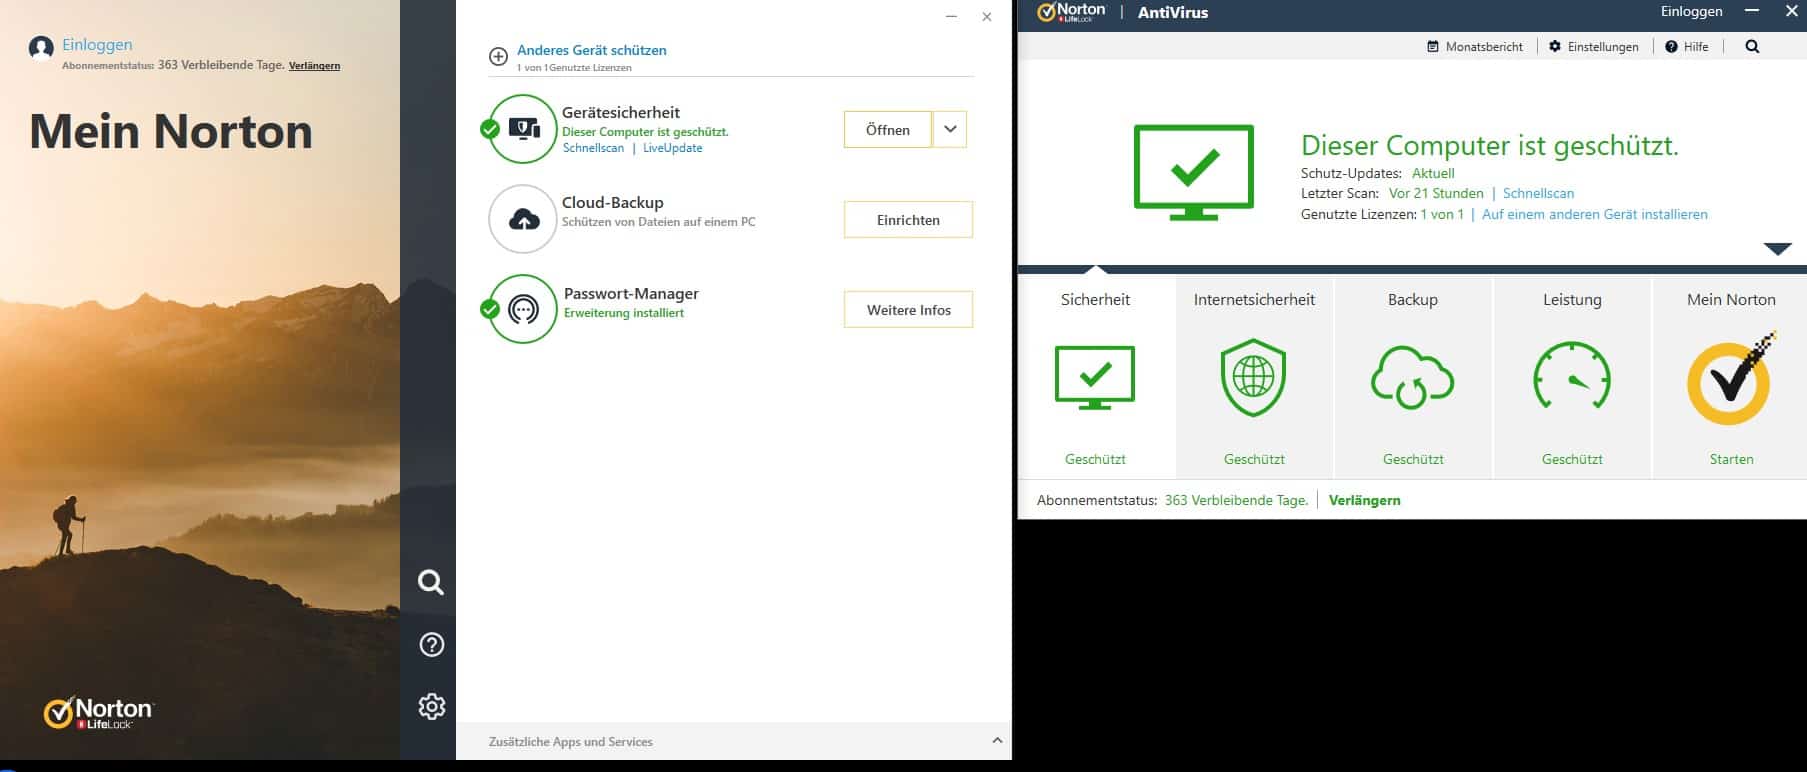
Task: Open Hilfe in AntiVirus toolbar
Action: tap(1687, 47)
